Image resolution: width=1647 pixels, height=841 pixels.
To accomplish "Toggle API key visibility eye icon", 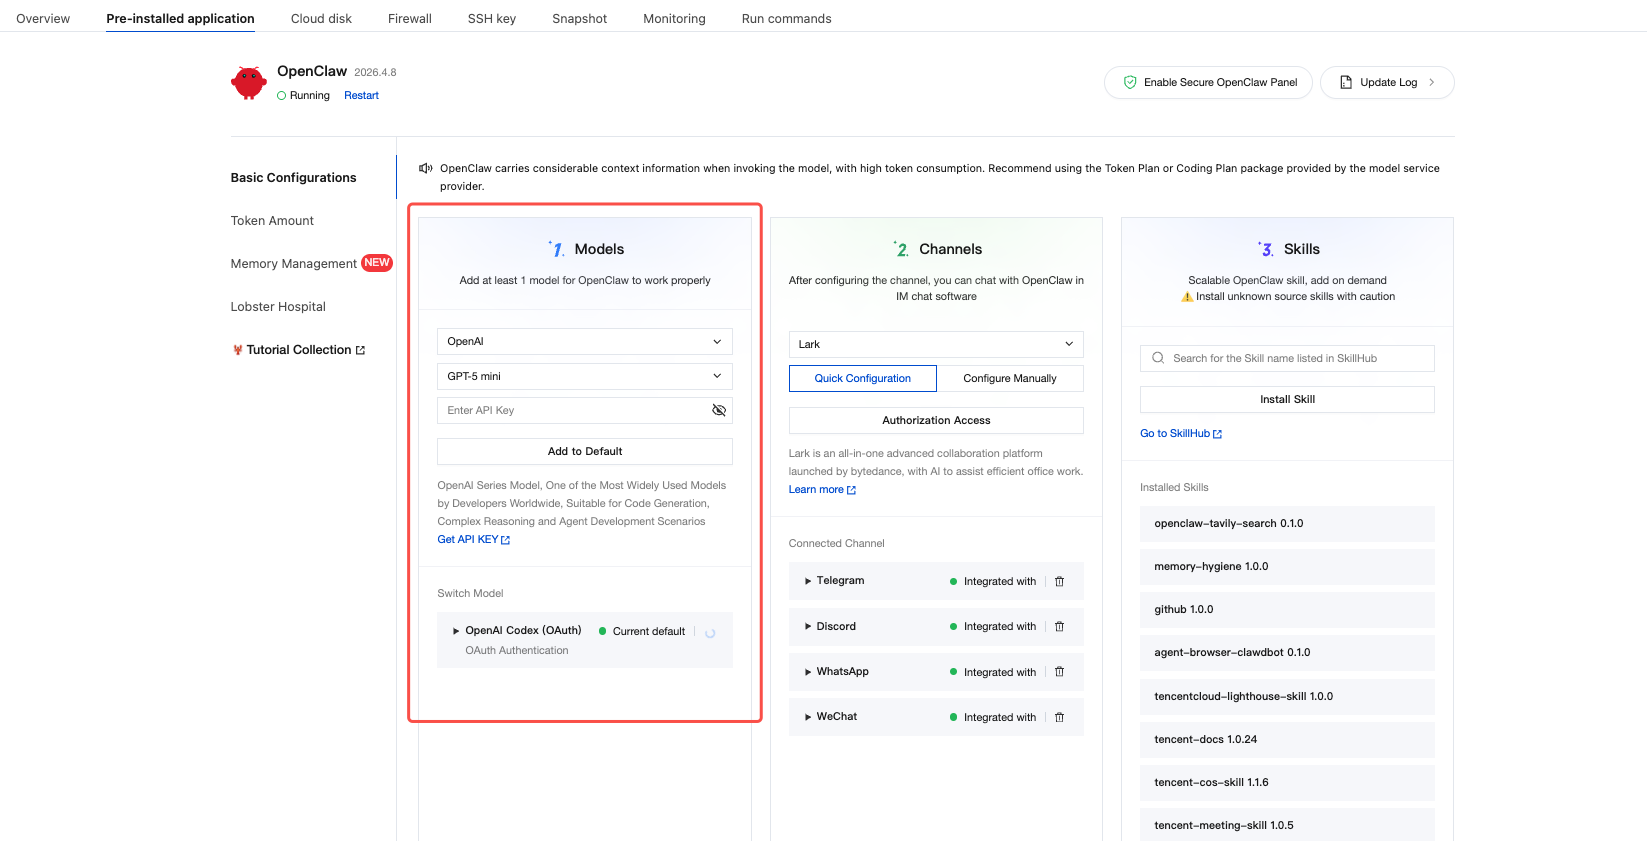I will 718,410.
